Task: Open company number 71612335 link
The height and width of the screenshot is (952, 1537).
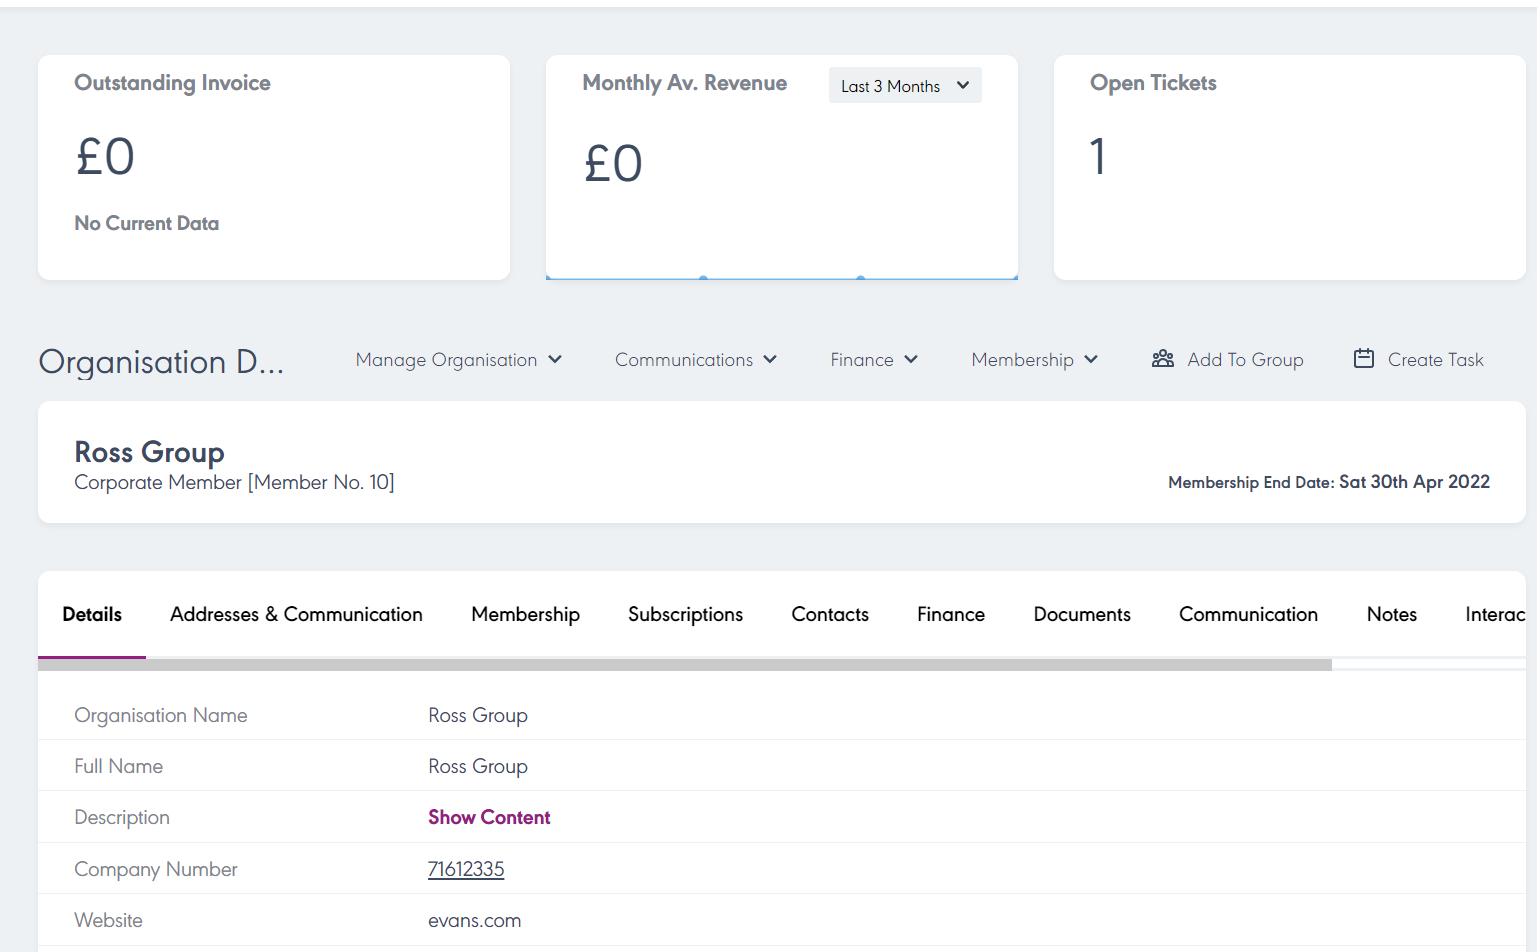Action: coord(466,870)
